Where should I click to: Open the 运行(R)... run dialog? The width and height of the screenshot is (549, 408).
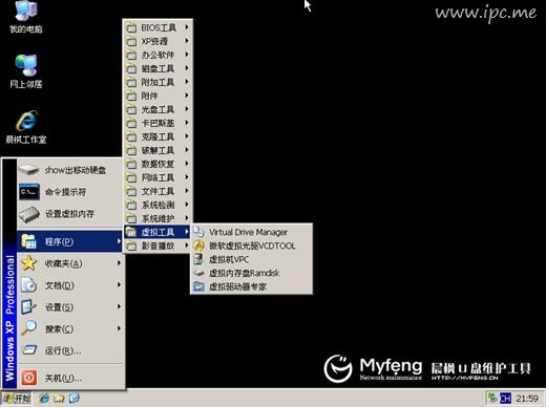[70, 351]
